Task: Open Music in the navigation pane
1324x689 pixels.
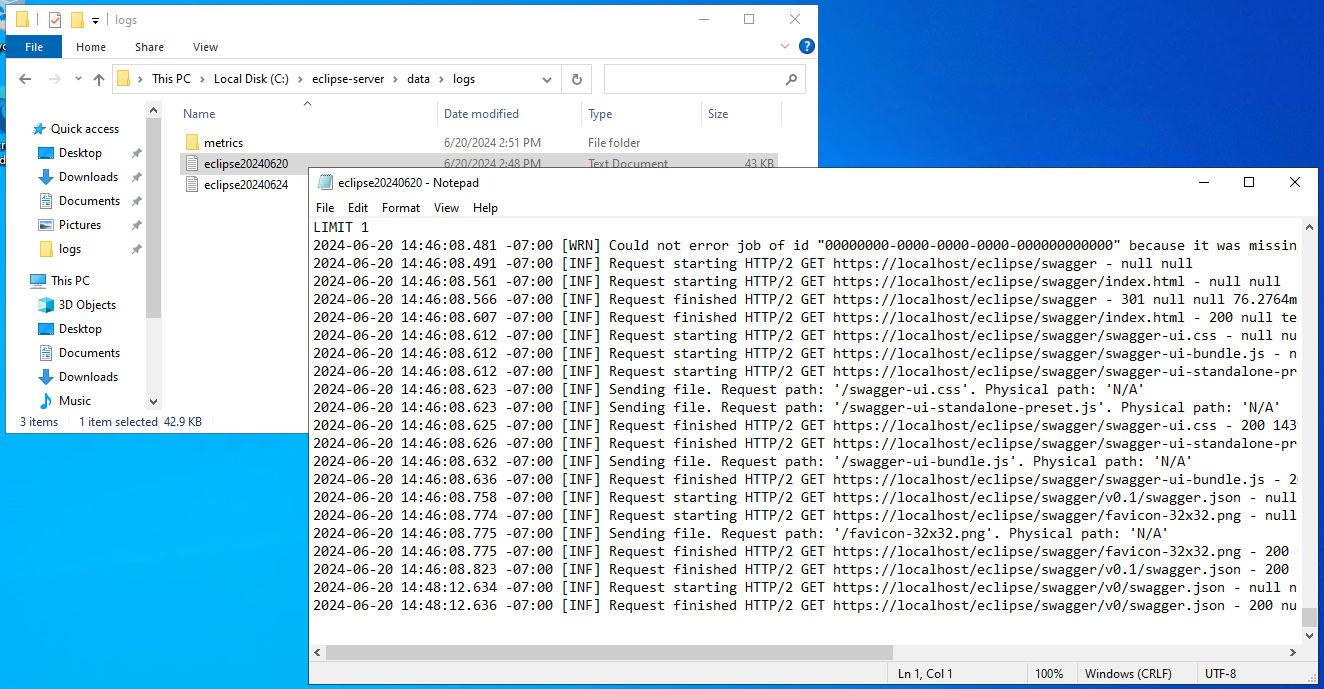Action: pos(75,401)
